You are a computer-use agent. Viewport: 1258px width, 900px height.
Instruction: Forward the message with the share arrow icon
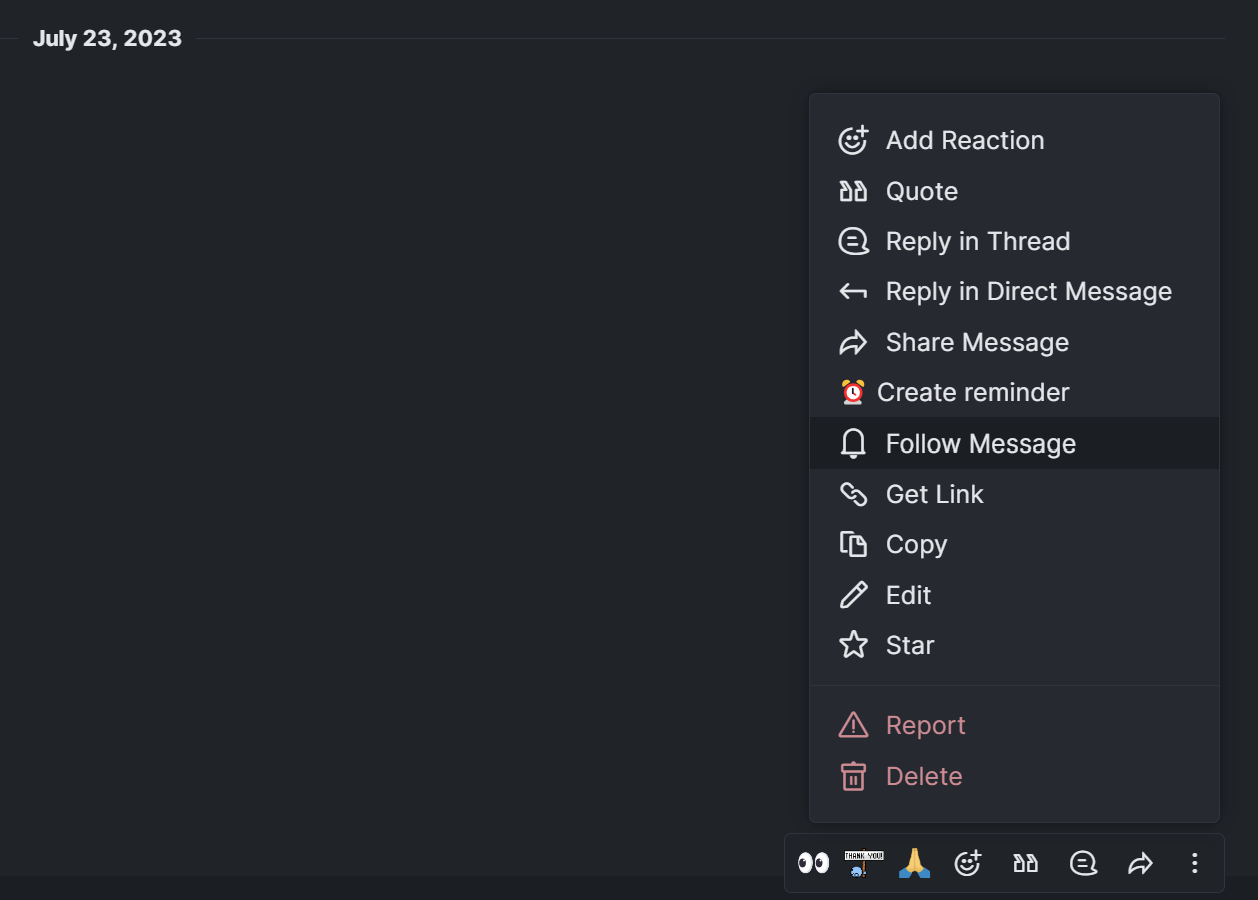1140,862
